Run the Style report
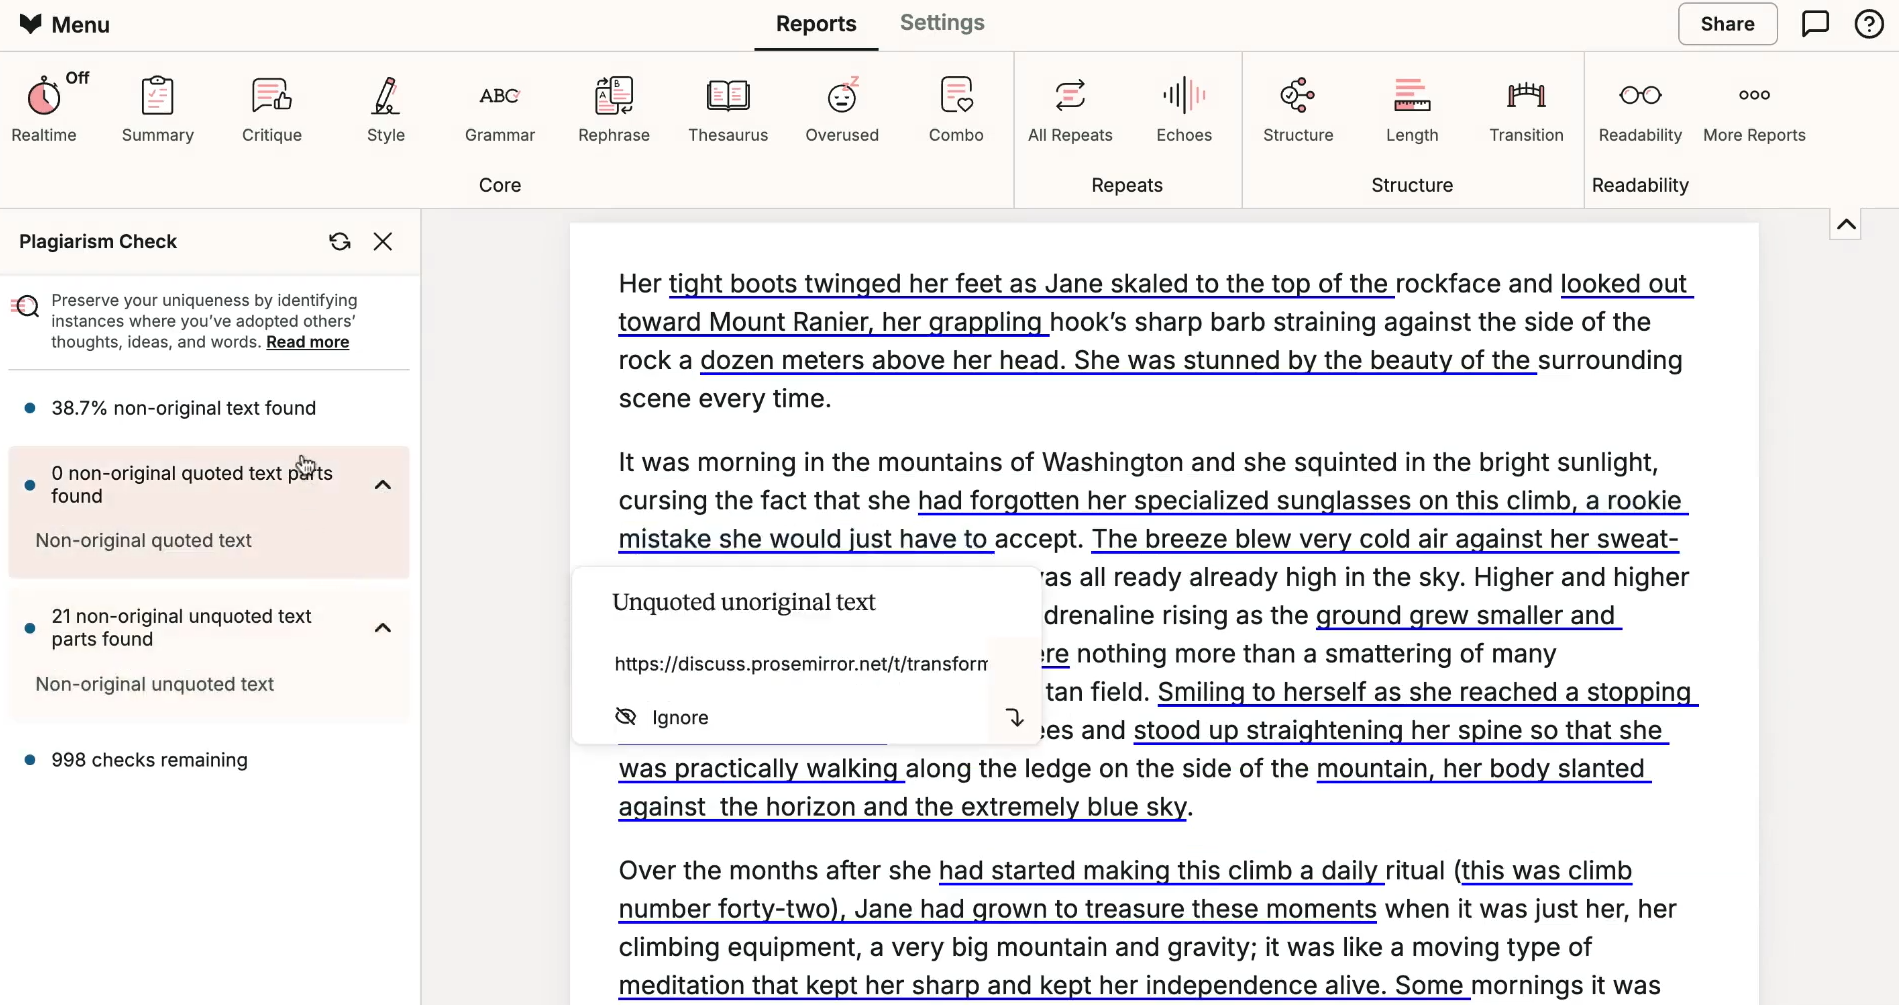The width and height of the screenshot is (1899, 1005). (386, 110)
